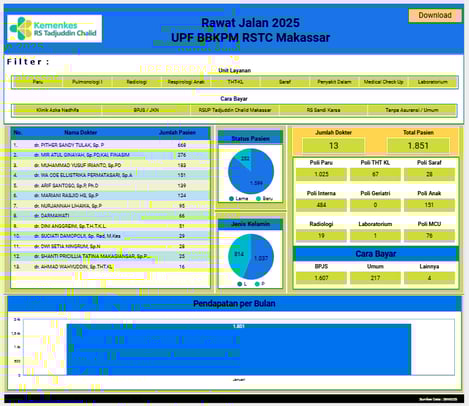Click the Baru legend dot
Viewport: 469px width, 406px height.
click(258, 199)
